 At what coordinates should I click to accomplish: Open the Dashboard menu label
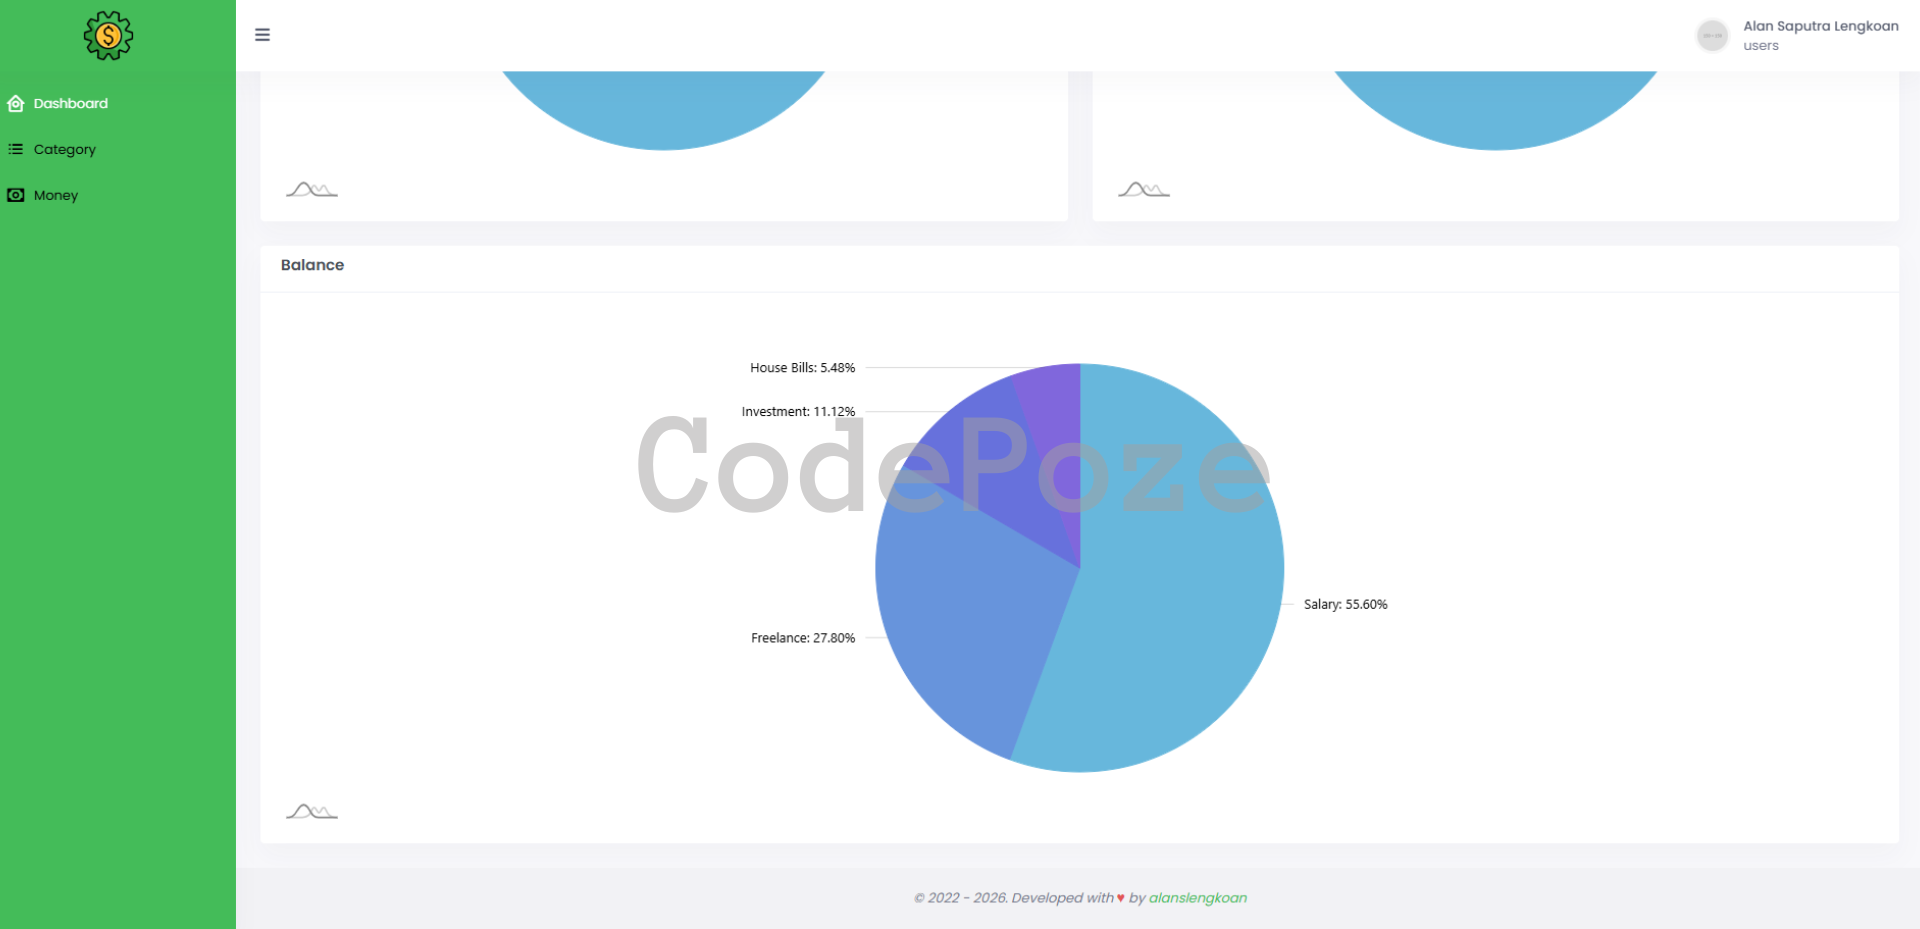70,103
